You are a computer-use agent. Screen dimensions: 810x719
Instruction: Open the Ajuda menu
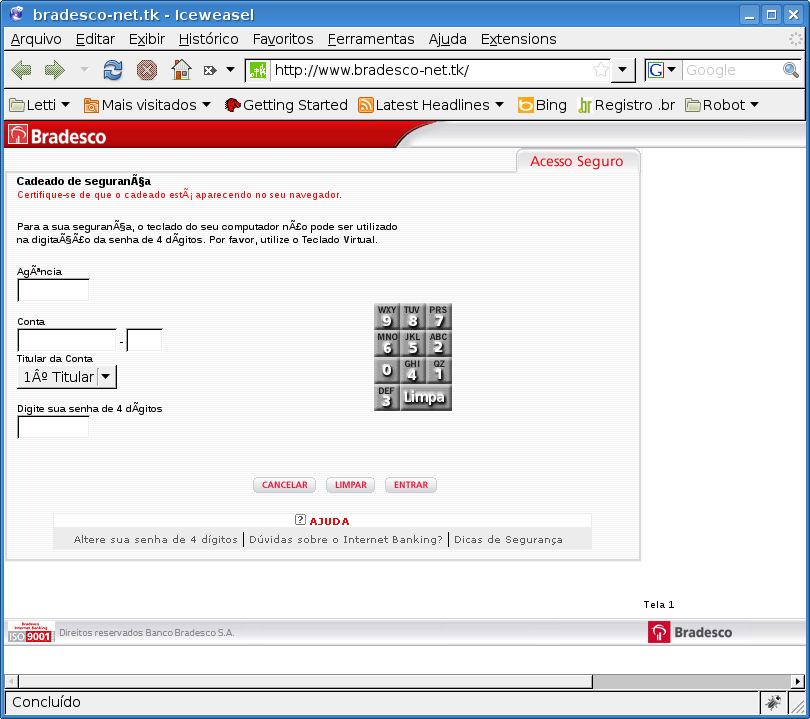tap(447, 39)
